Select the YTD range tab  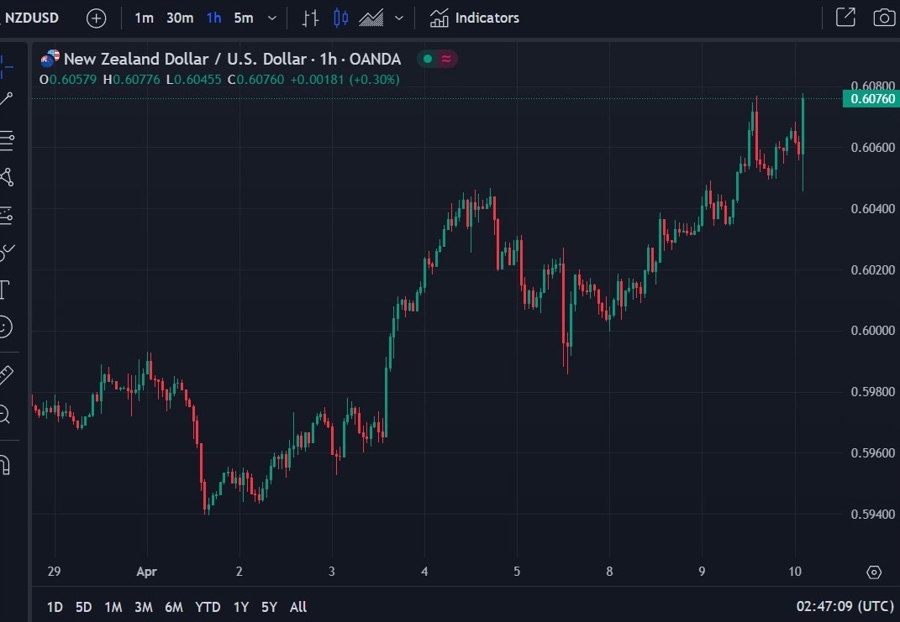pyautogui.click(x=208, y=607)
